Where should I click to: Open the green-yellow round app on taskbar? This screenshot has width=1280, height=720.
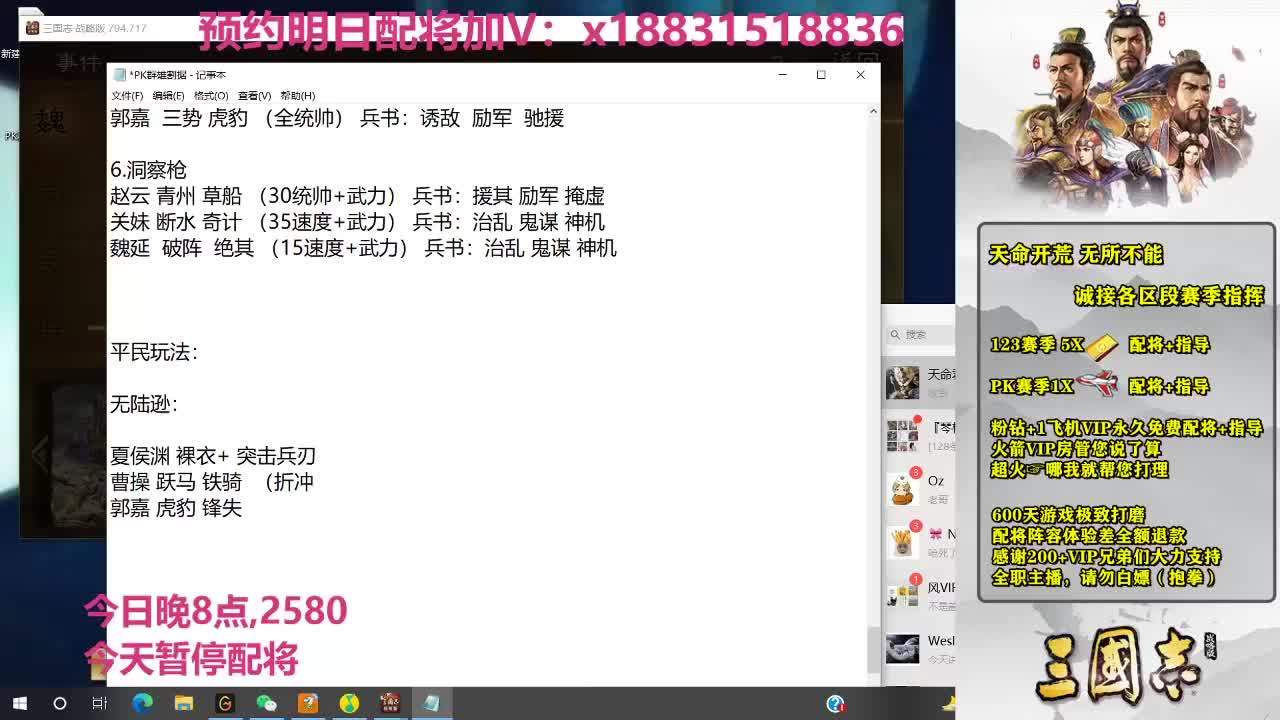click(349, 704)
